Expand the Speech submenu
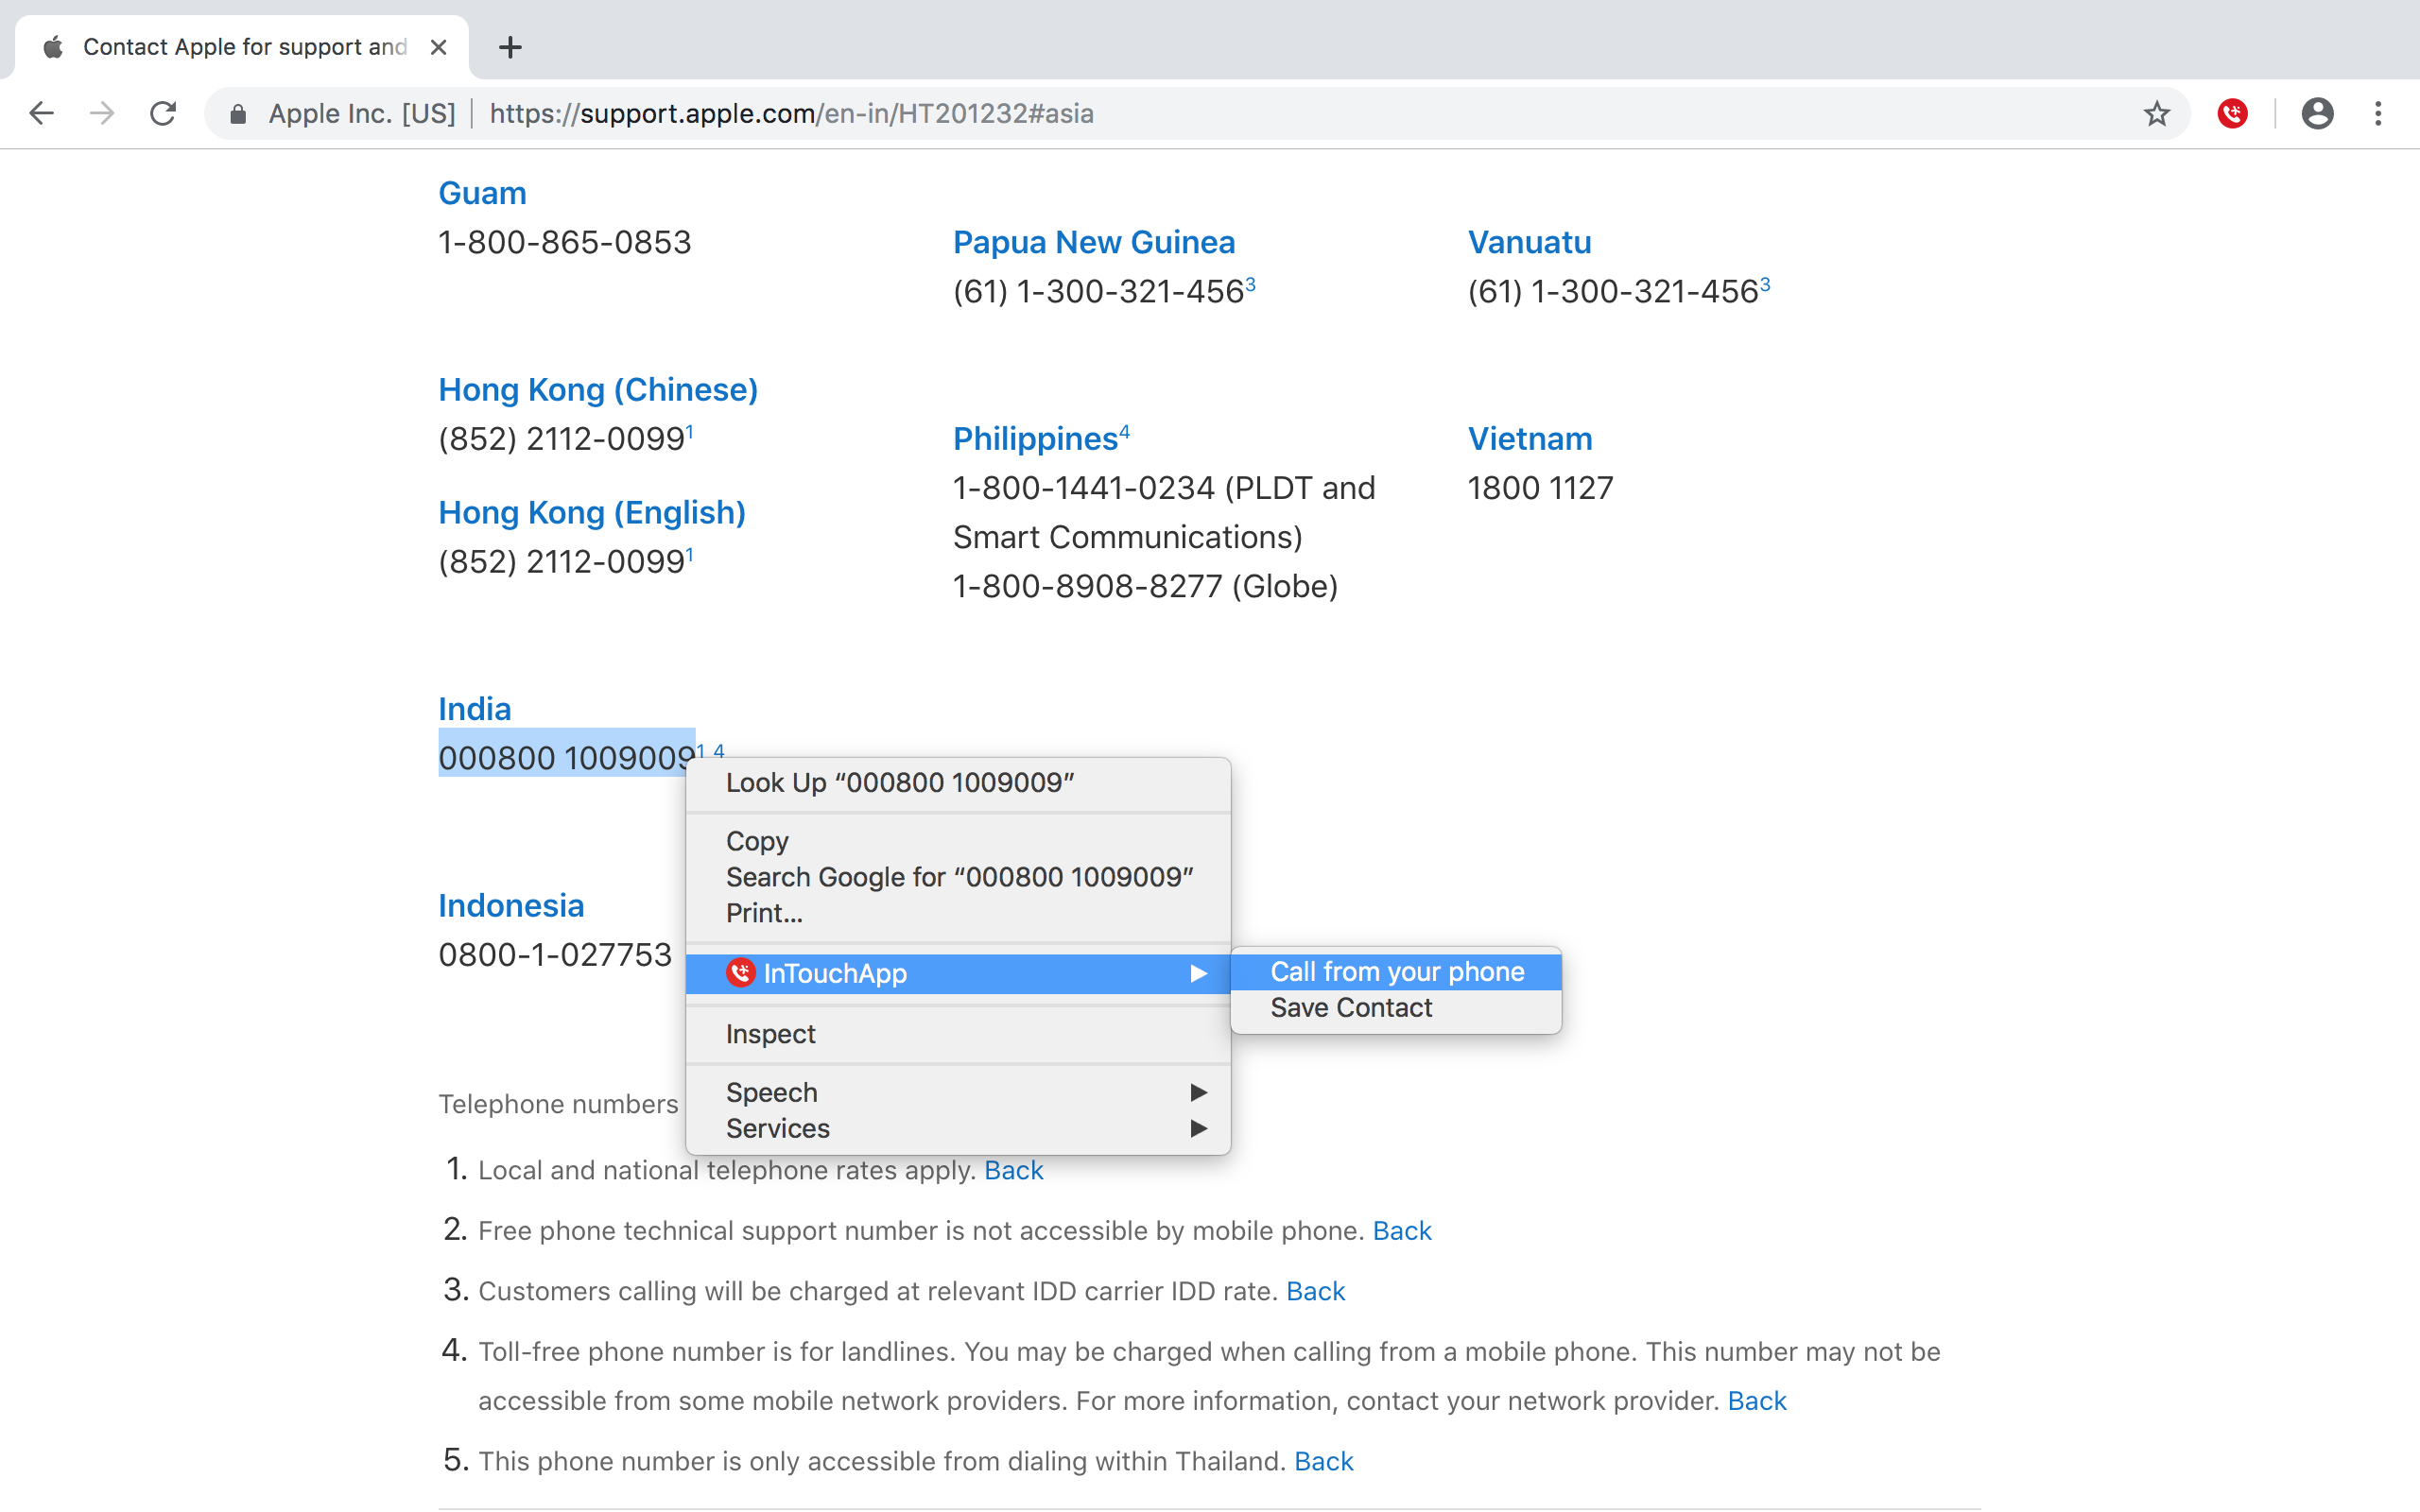 (957, 1092)
